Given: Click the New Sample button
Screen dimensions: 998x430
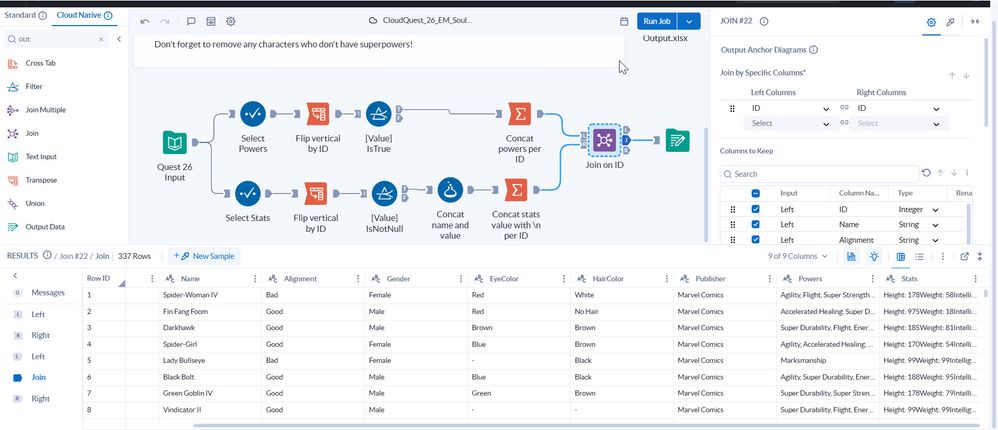Looking at the screenshot, I should coord(204,256).
